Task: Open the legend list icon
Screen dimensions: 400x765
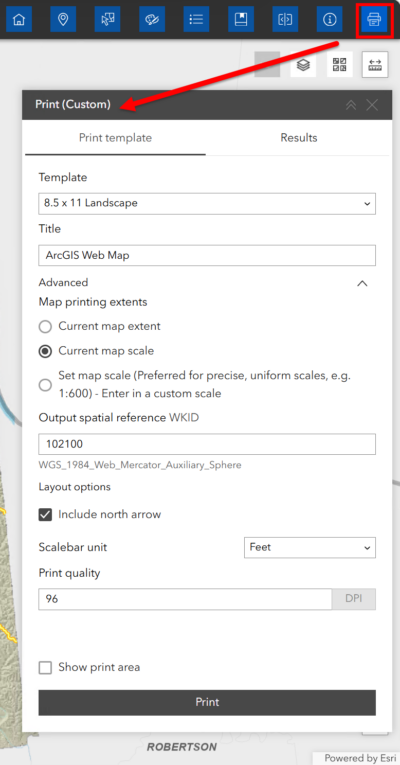Action: [x=196, y=19]
